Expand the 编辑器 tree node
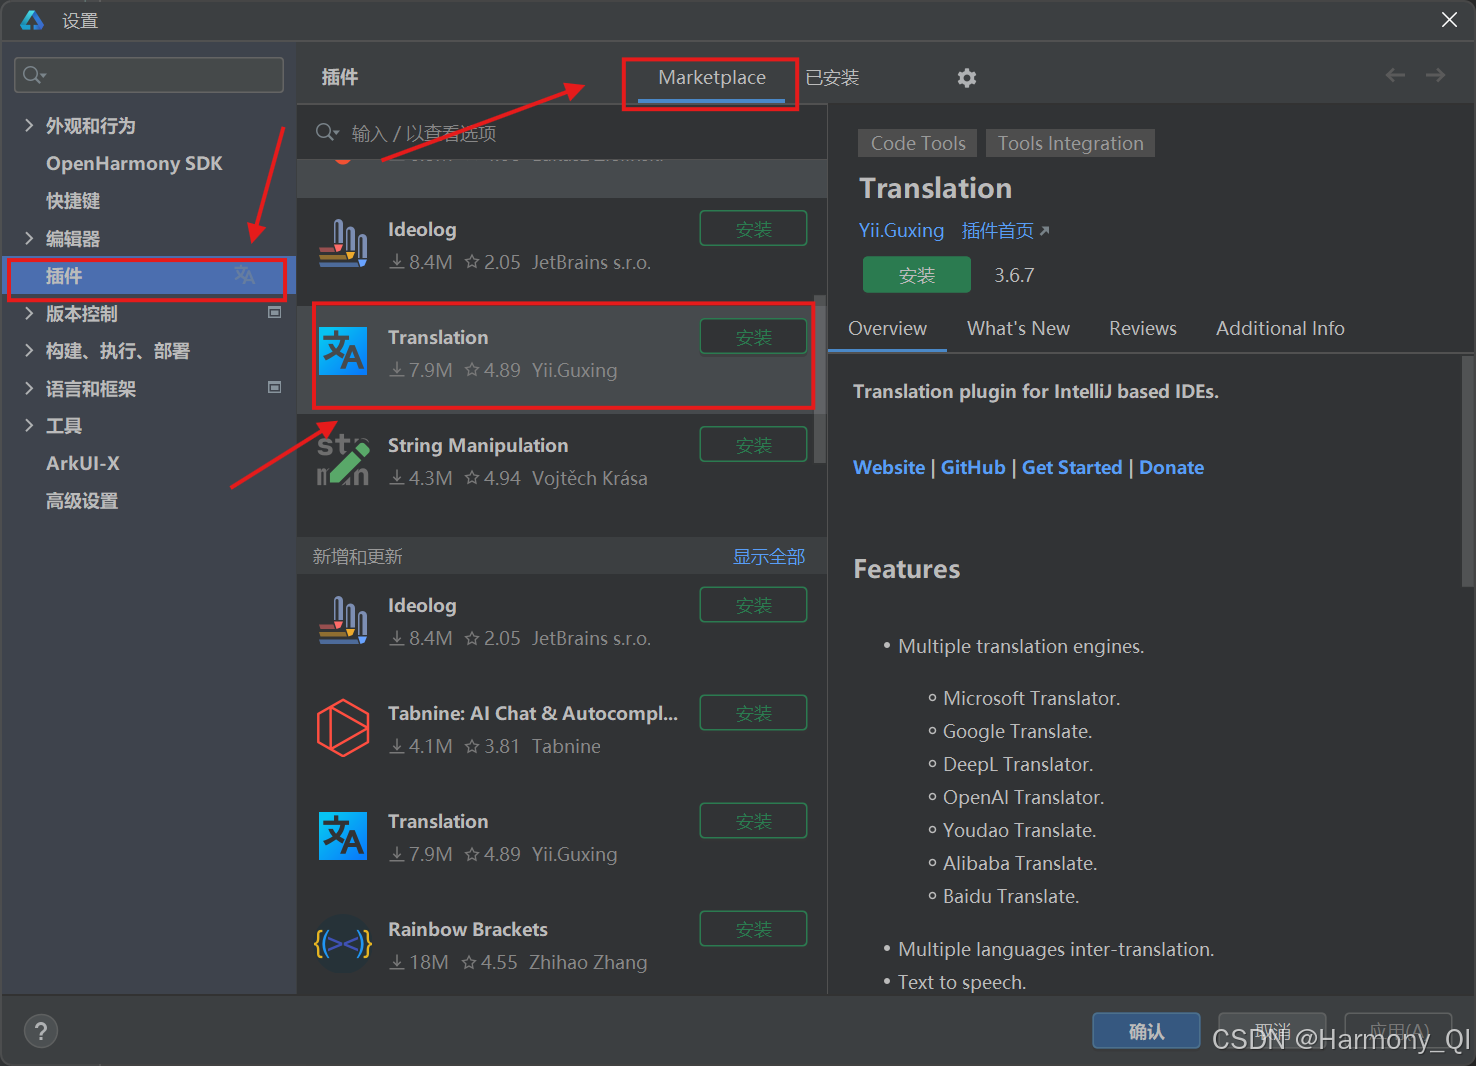 [x=29, y=238]
